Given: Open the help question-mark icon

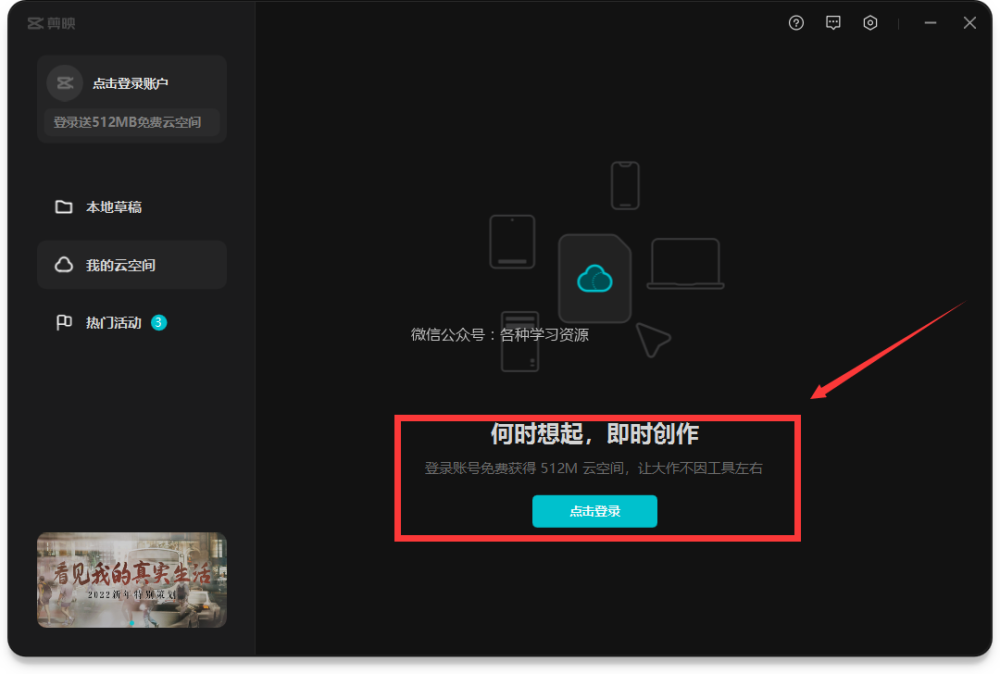Looking at the screenshot, I should [796, 23].
